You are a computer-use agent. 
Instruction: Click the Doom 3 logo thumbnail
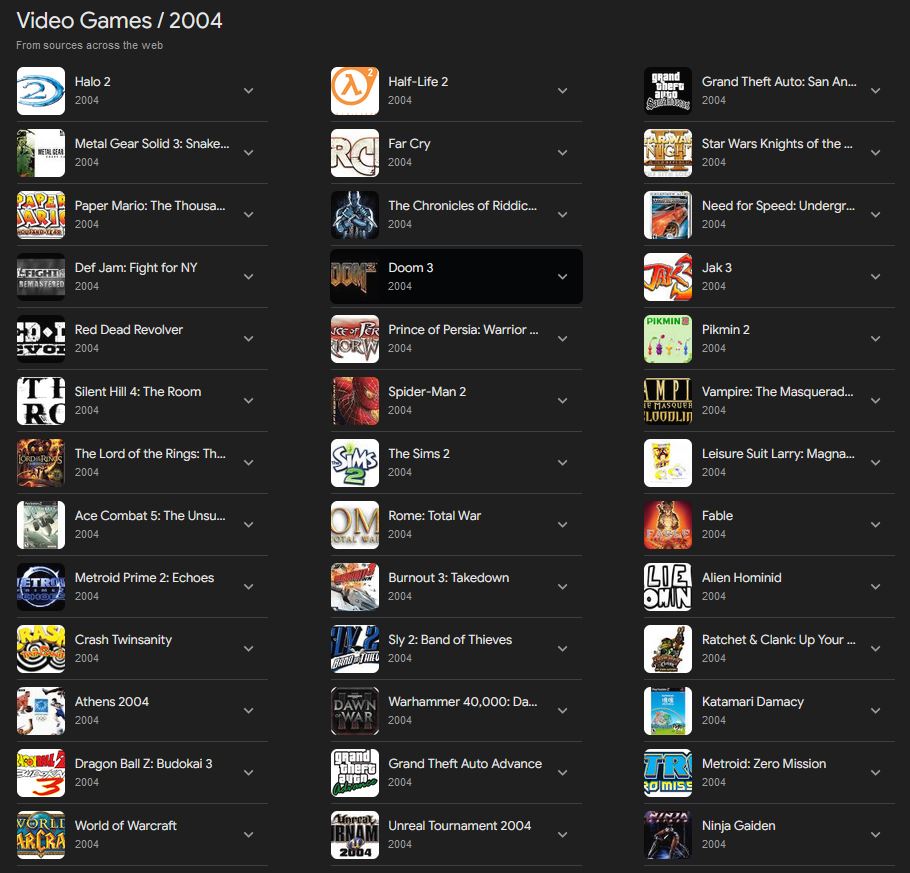(x=355, y=277)
